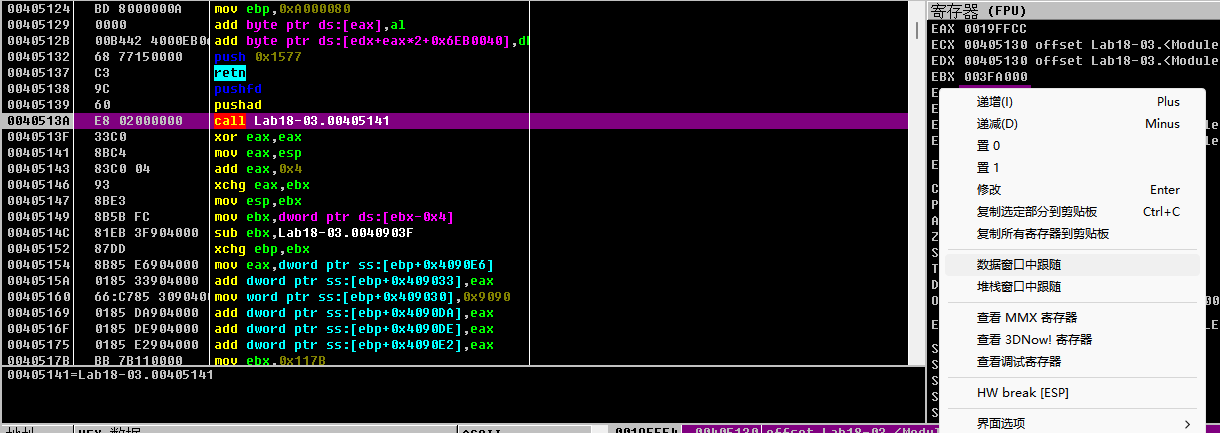Select the EDX register row

tap(1074, 61)
